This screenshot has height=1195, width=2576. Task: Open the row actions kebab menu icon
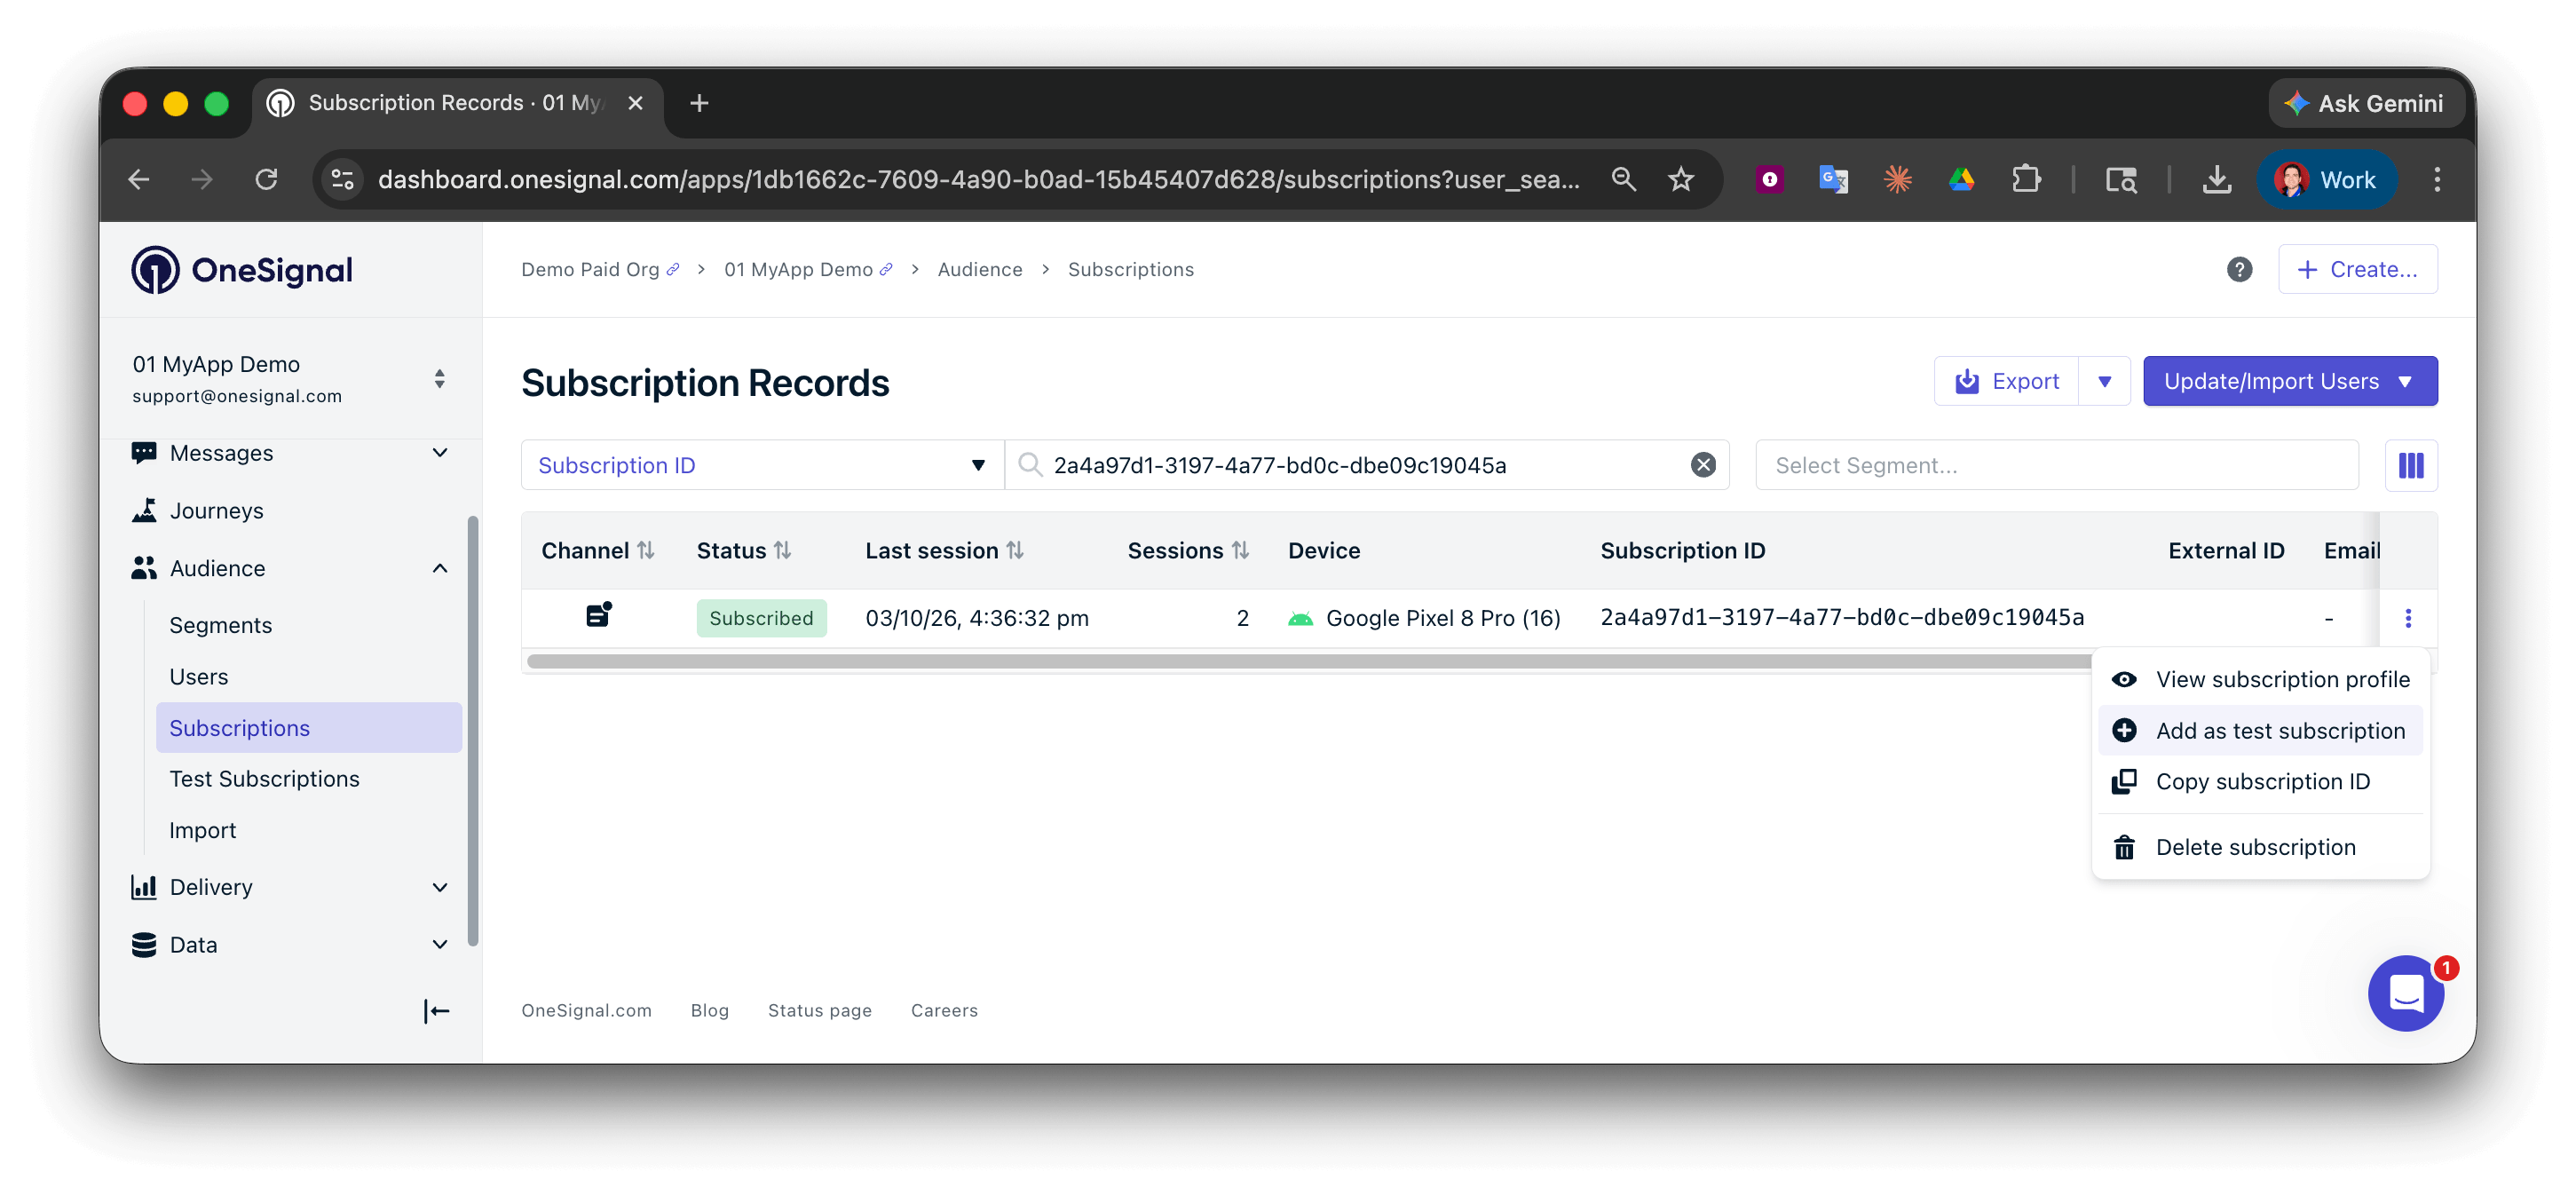coord(2410,618)
